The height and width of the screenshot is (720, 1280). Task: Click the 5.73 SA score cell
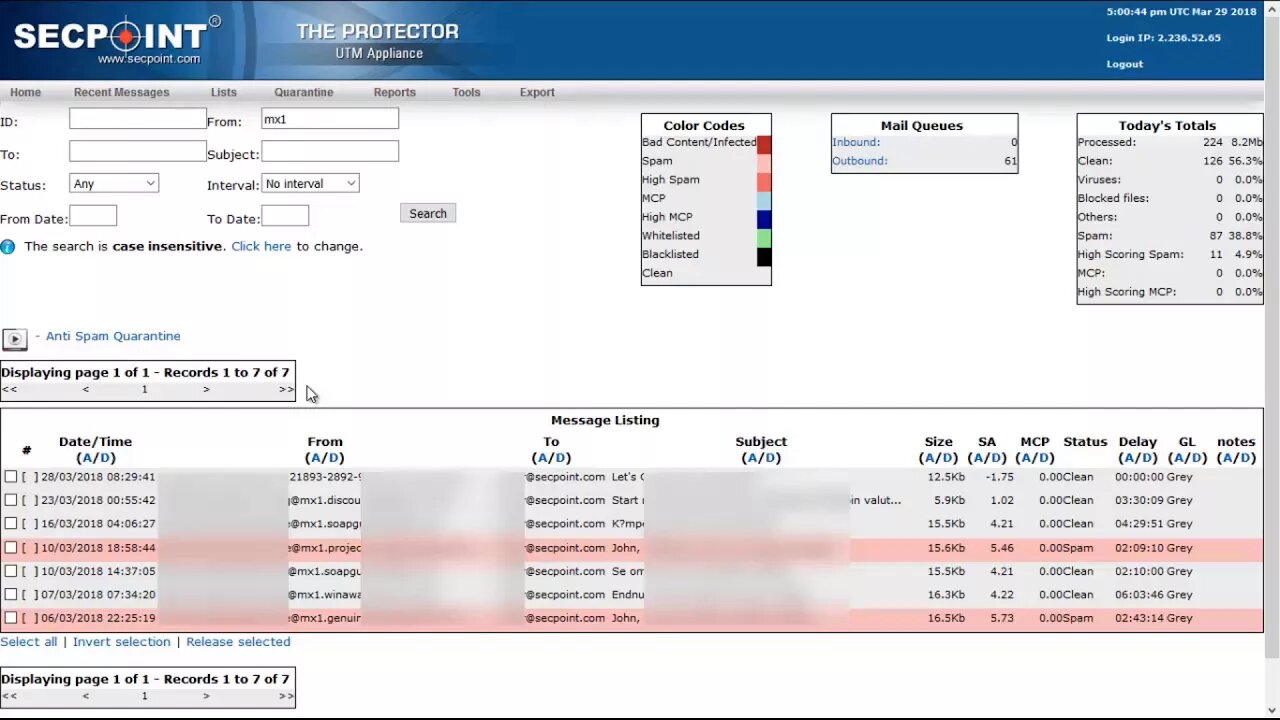tap(1001, 618)
